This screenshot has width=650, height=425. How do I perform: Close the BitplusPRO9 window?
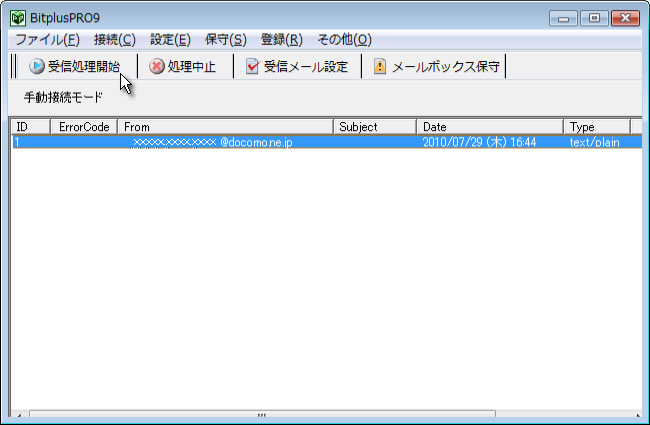tap(625, 18)
